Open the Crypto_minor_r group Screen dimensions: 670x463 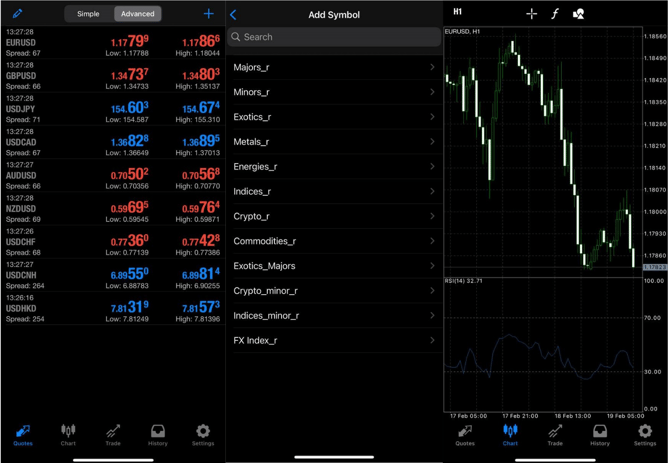tap(334, 291)
